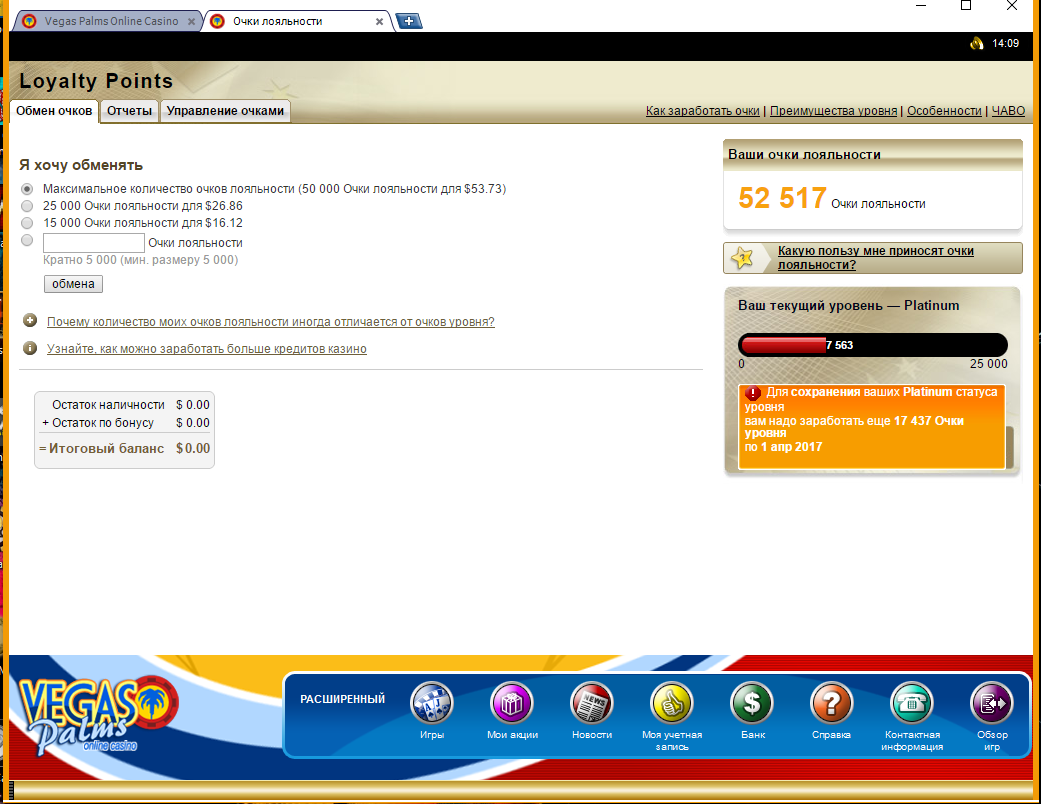Open ЧАВО link
1041x804 pixels.
(1008, 111)
